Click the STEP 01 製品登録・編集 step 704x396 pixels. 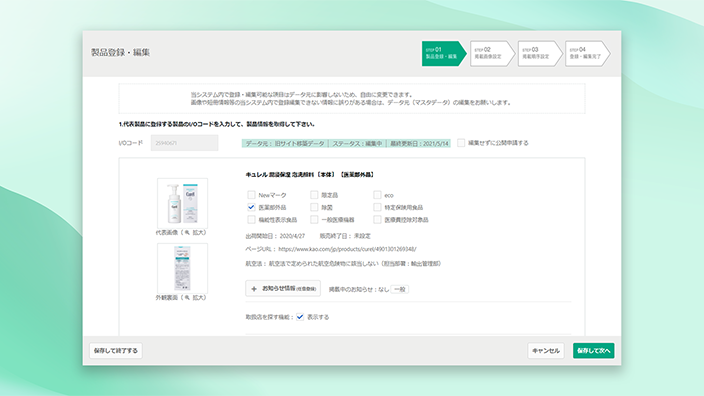tap(444, 53)
